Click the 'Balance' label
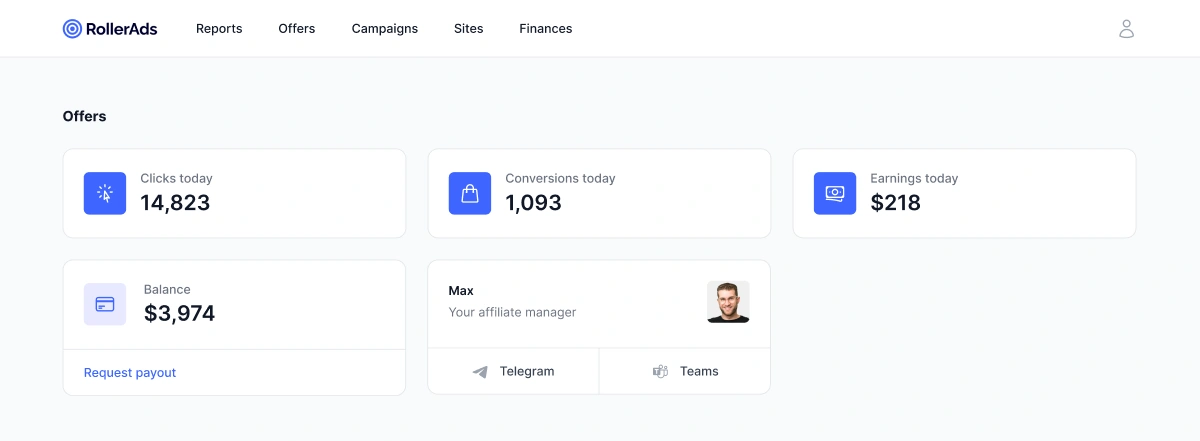The height and width of the screenshot is (441, 1200). coord(167,289)
